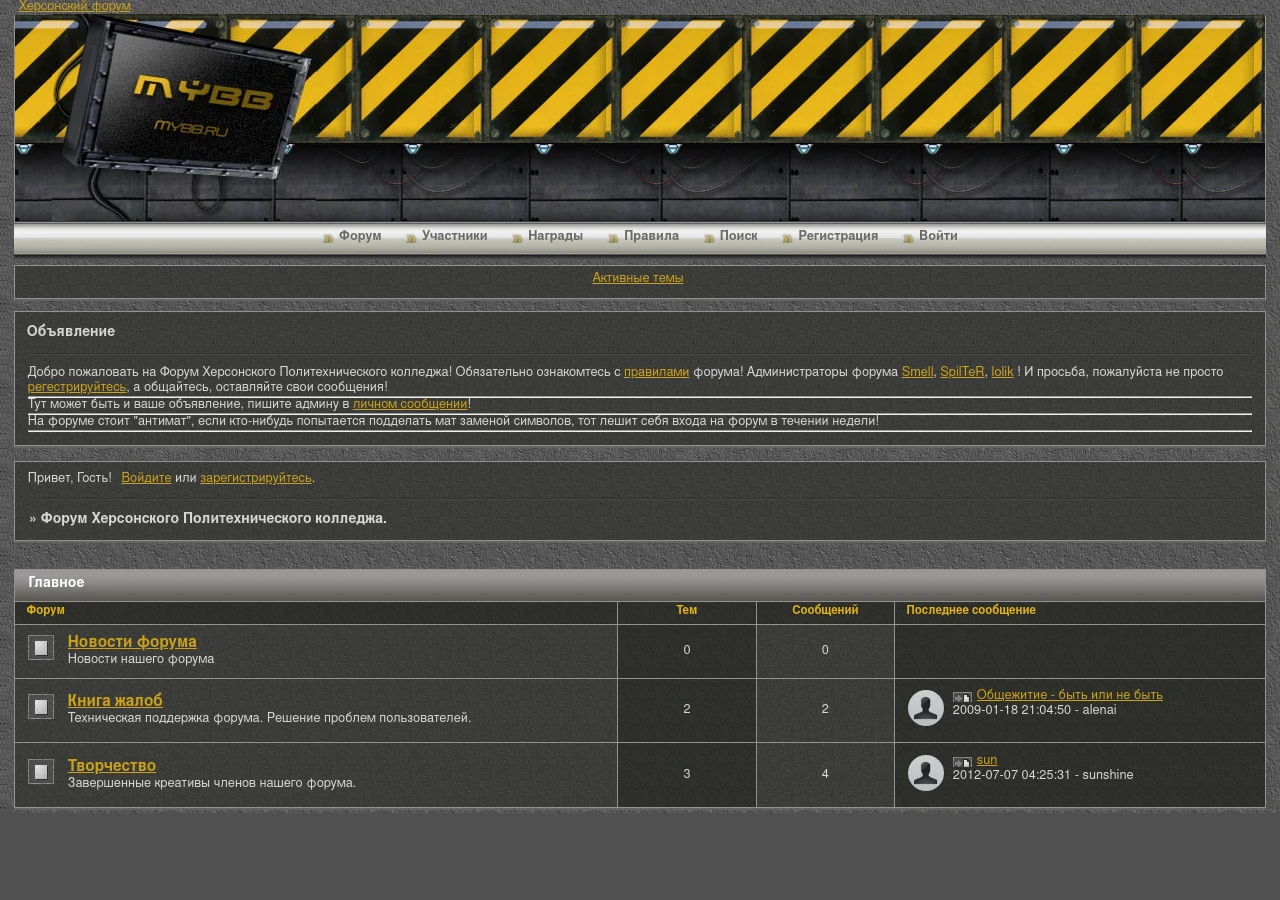Jump to last post icon for Общежитие
This screenshot has width=1280, height=900.
[962, 697]
